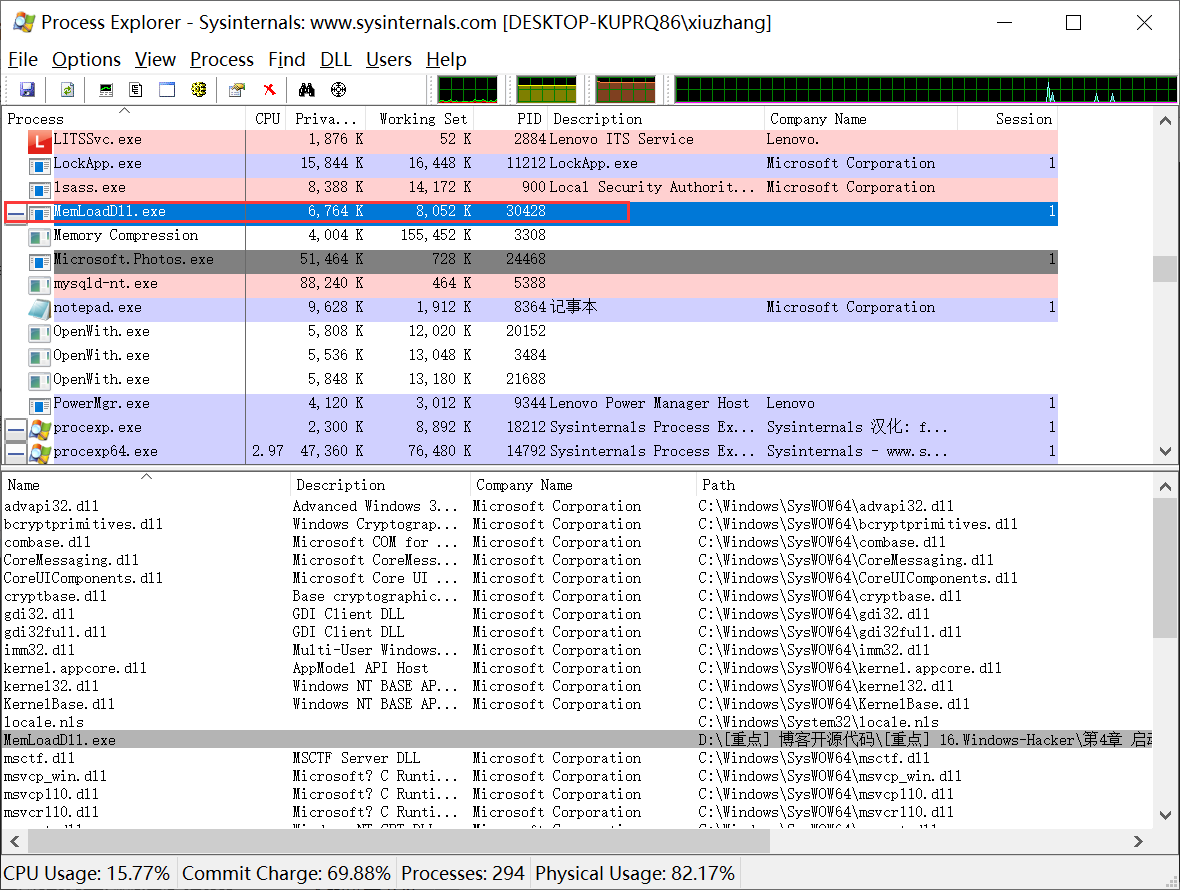This screenshot has width=1180, height=890.
Task: Select the OpenWith.exe row with PID 21688
Action: coord(531,380)
